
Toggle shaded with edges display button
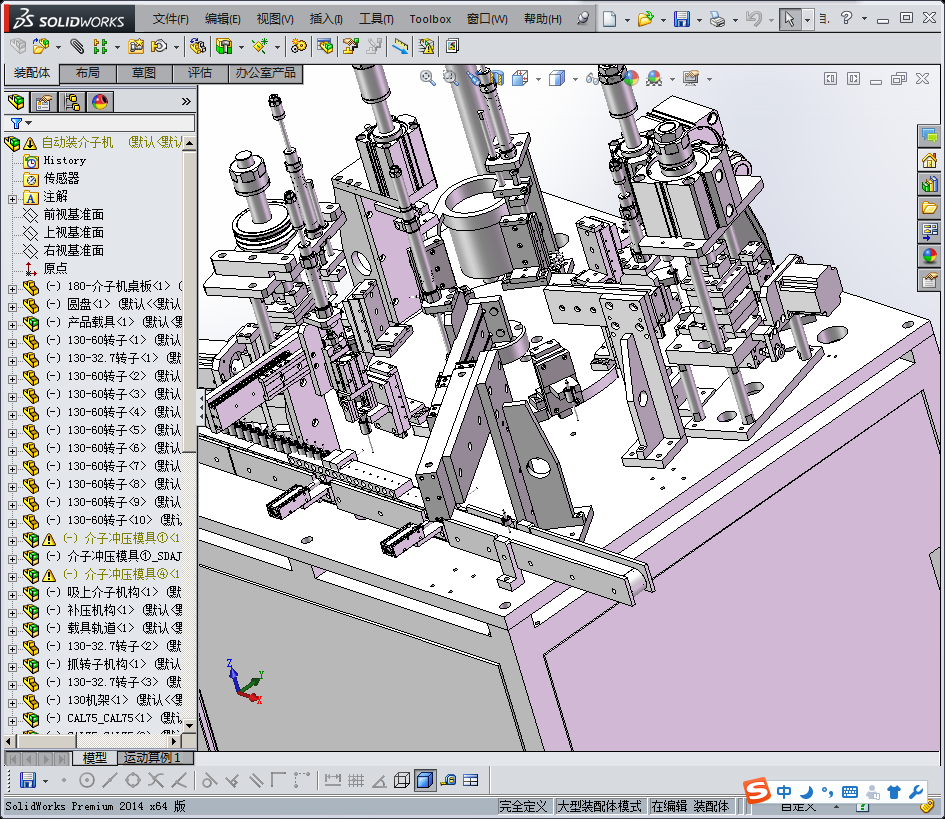[425, 780]
